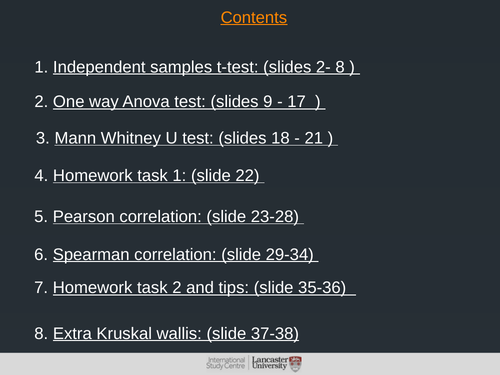
Task: Select list number 2 beside One way Anova
Action: [41, 102]
